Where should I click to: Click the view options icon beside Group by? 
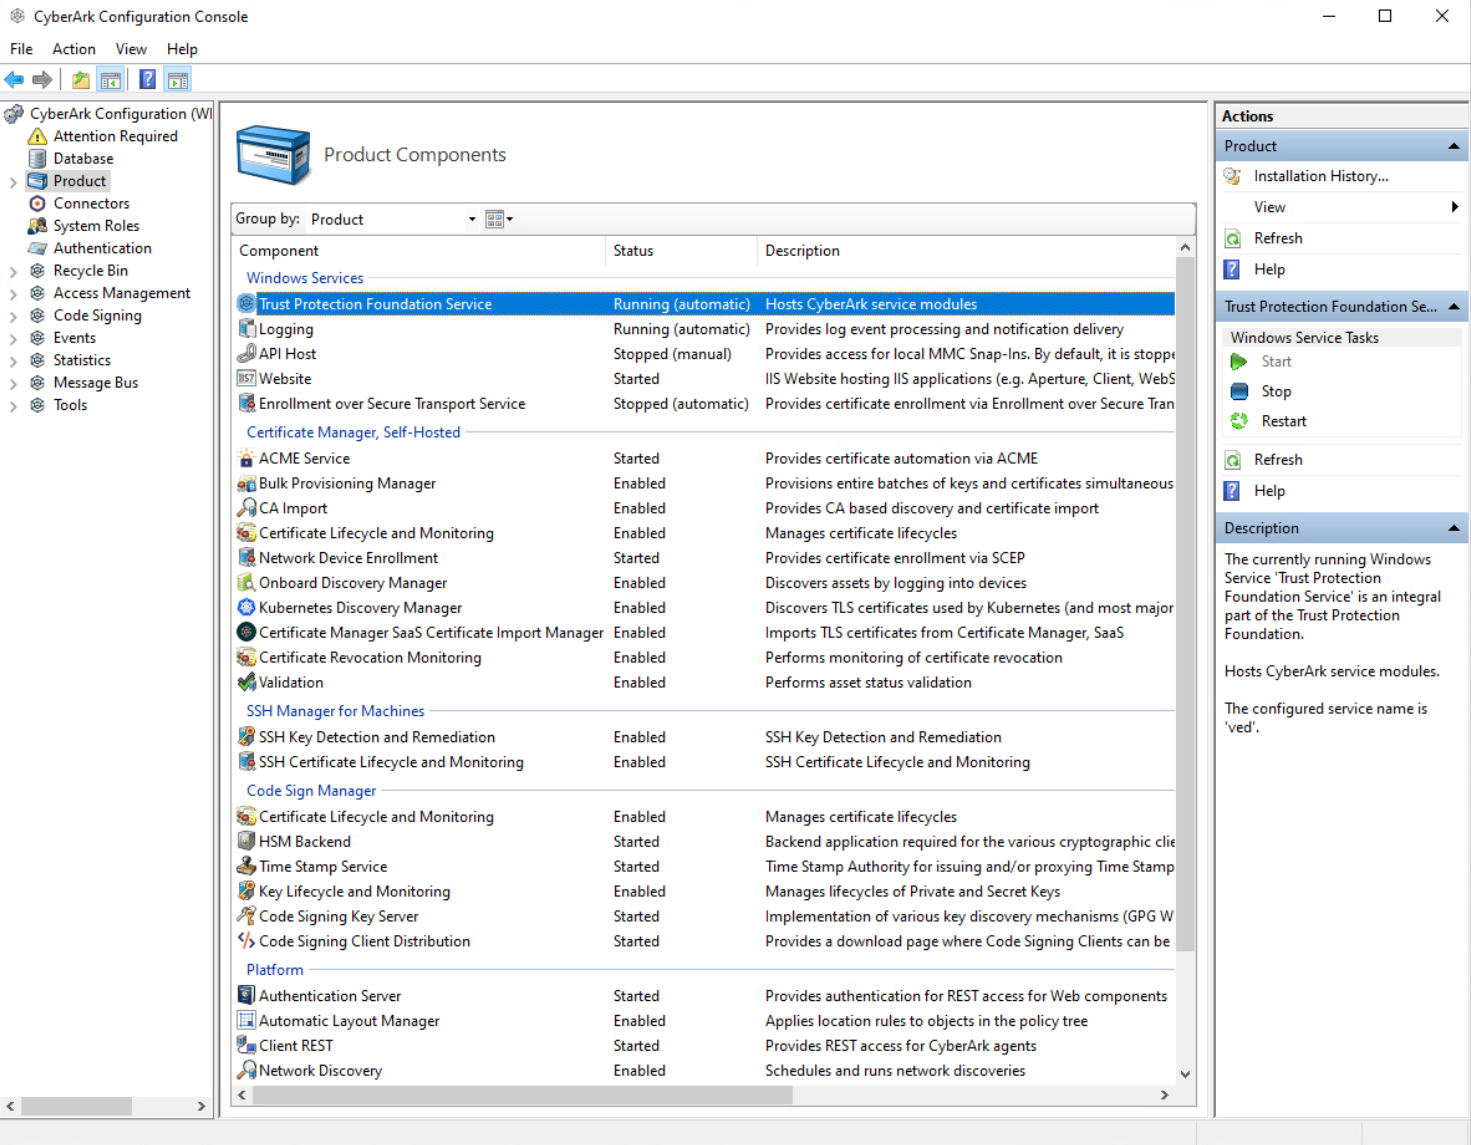click(x=497, y=220)
